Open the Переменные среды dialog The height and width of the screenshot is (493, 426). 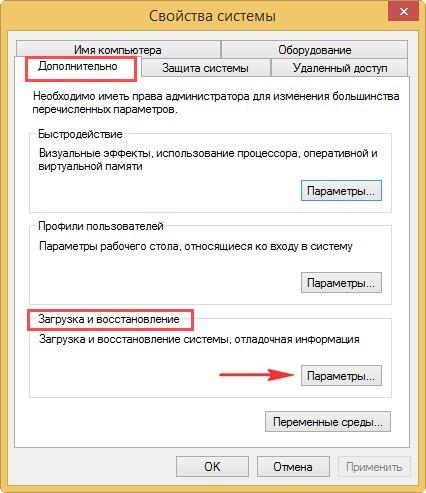328,422
